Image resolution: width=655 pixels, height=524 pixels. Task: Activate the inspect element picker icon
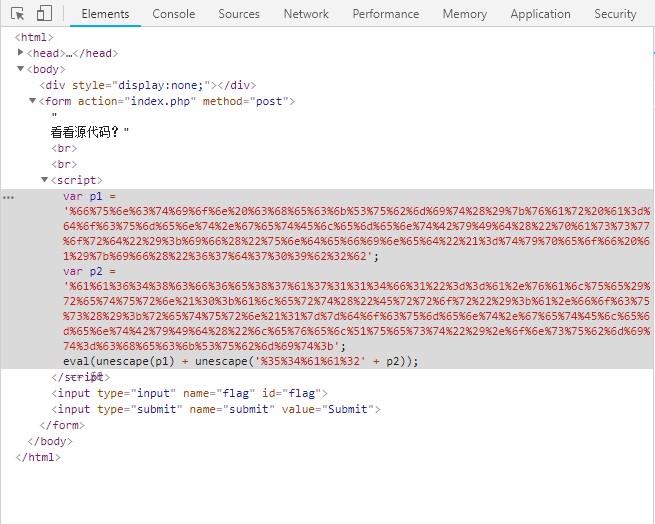click(x=18, y=14)
